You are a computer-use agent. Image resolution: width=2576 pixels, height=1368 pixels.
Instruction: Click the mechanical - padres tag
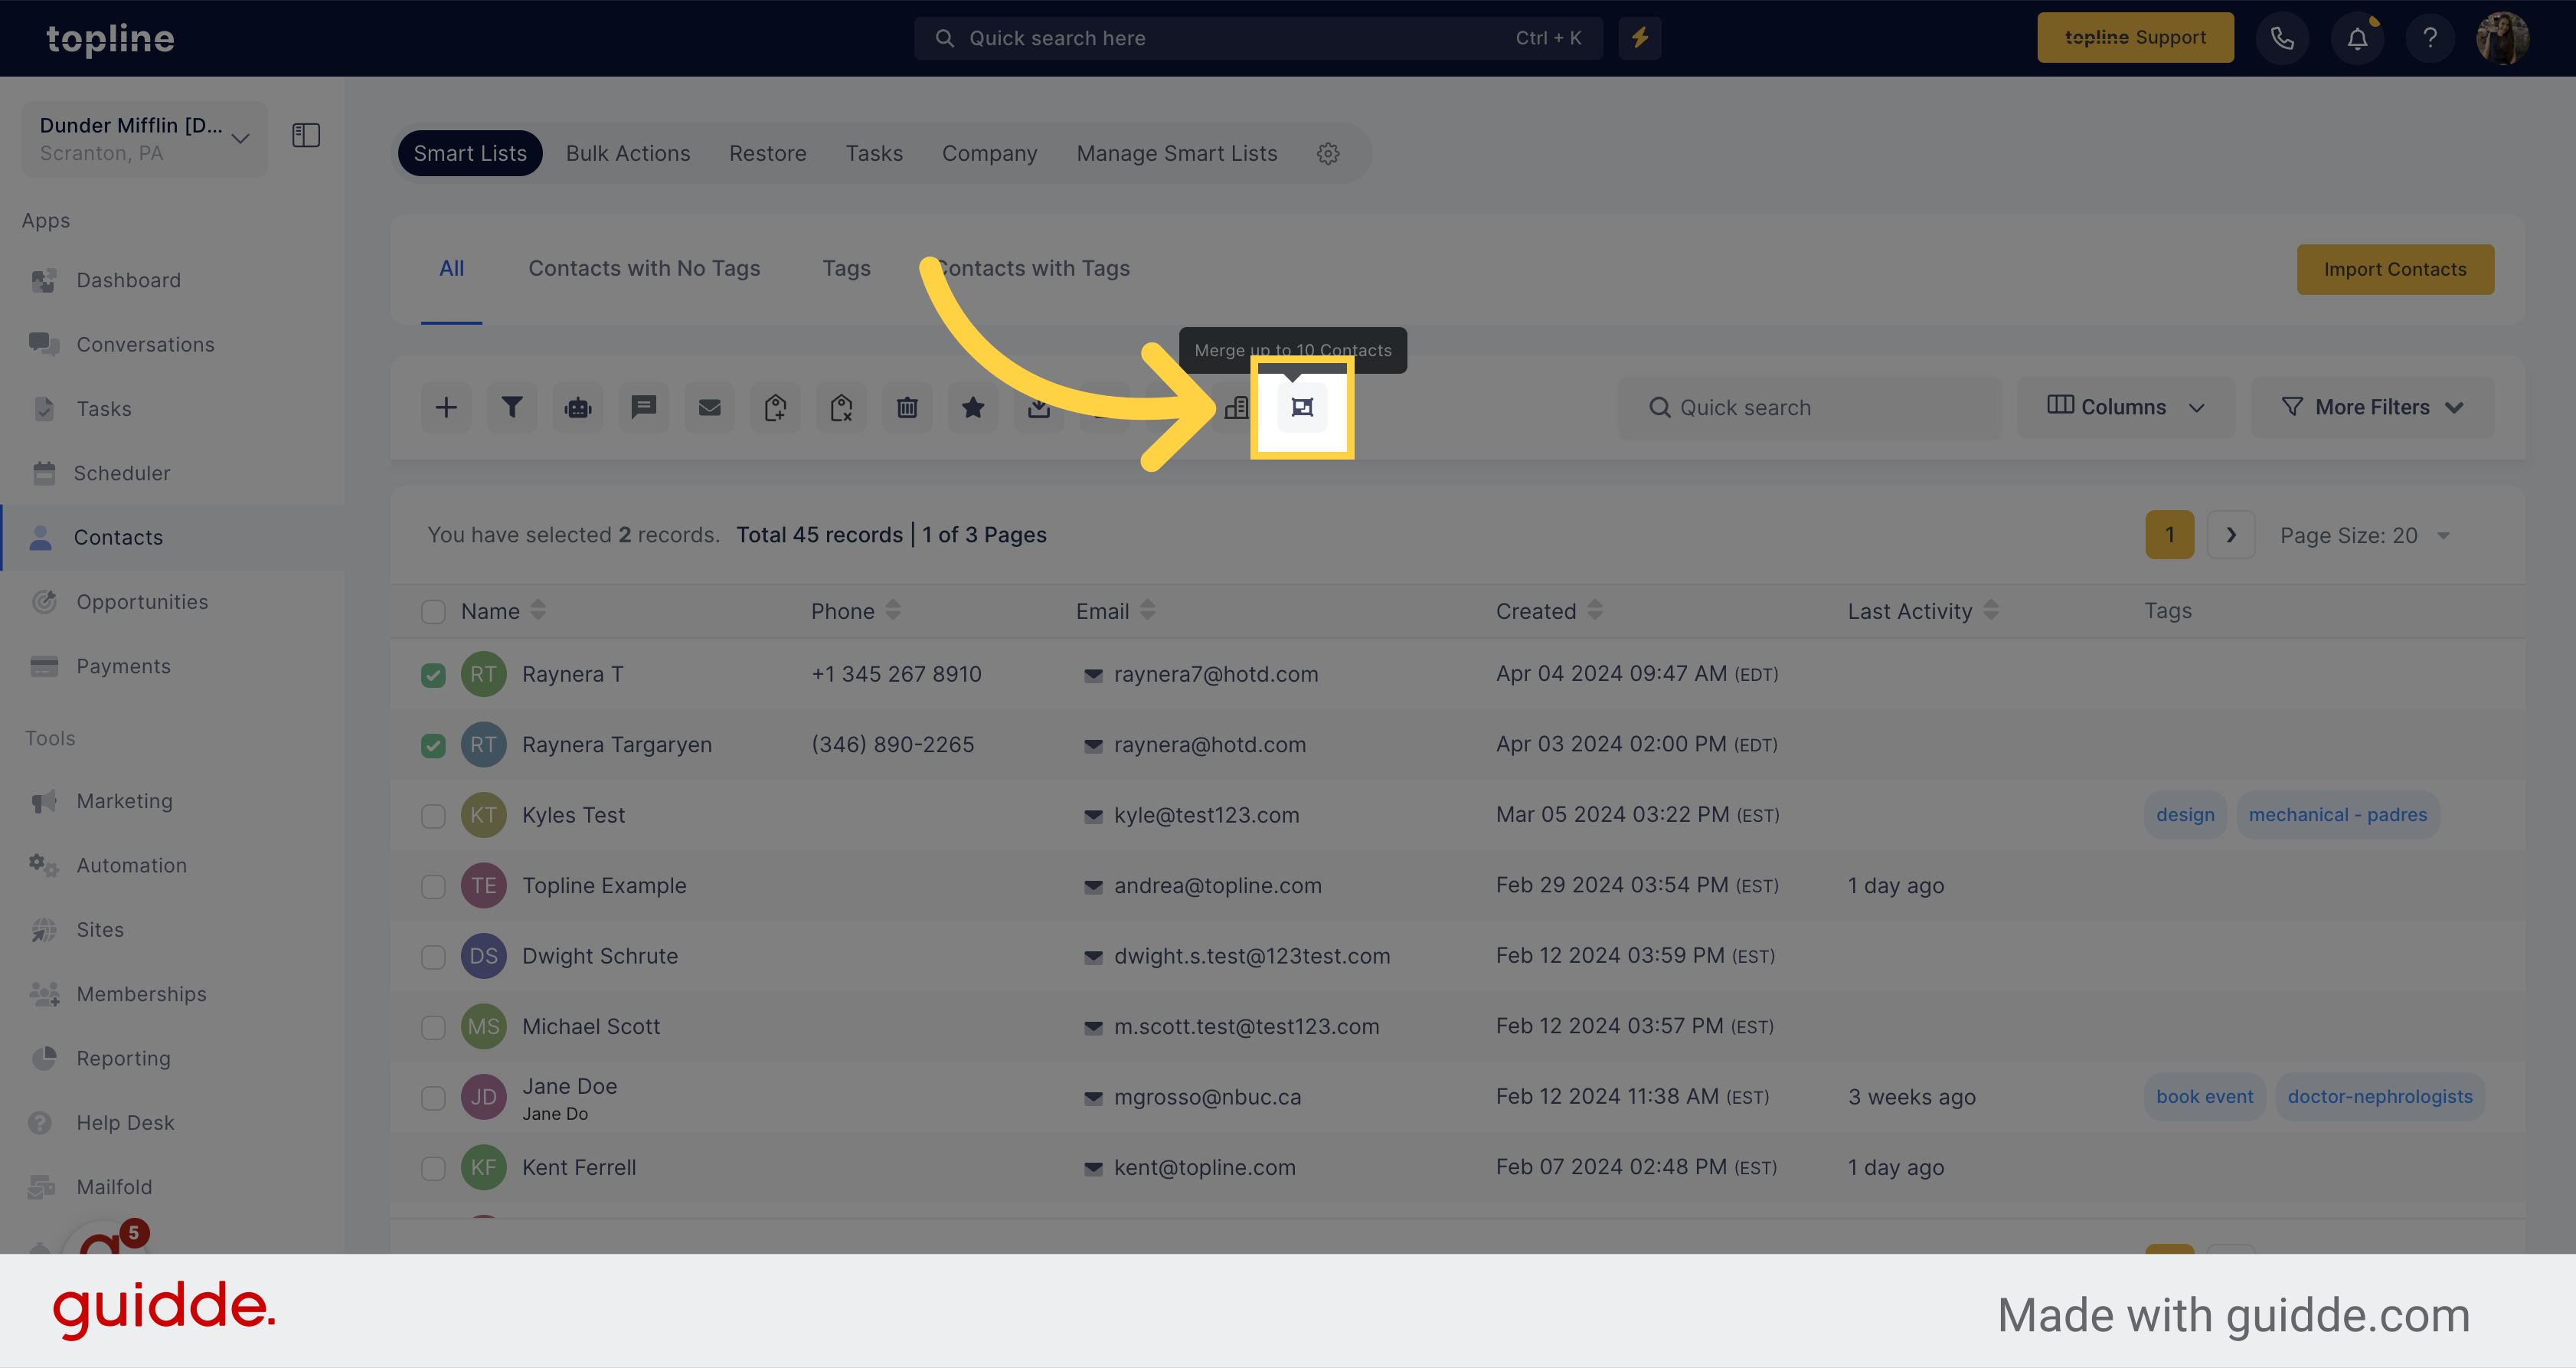[x=2338, y=815]
